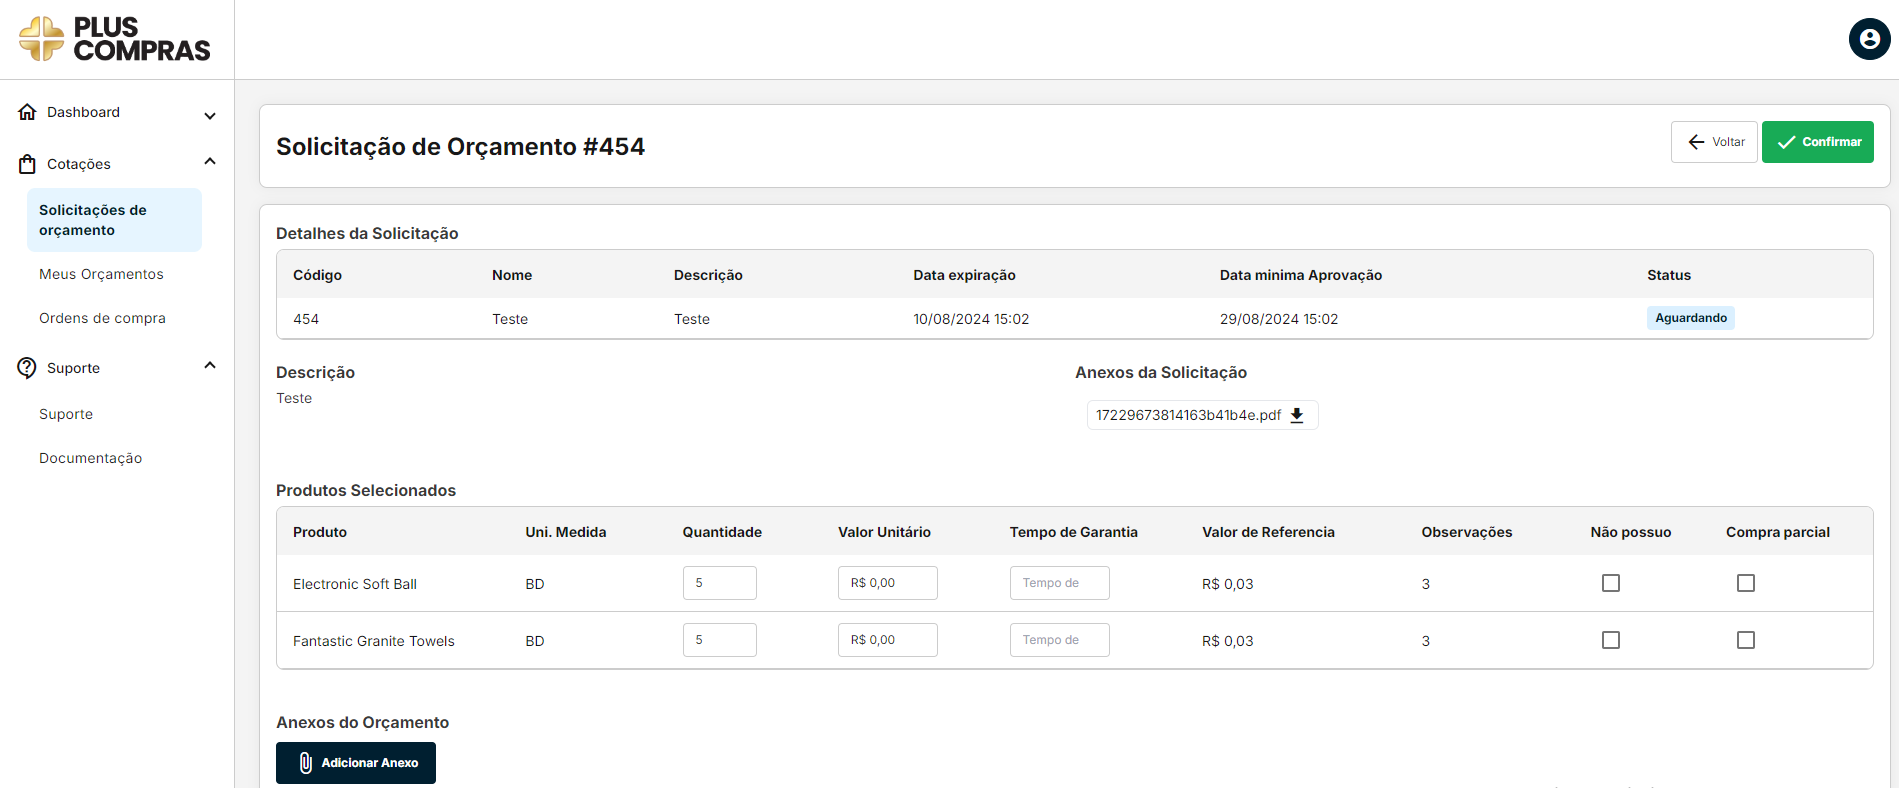Screen dimensions: 1899x788
Task: Click the back arrow icon in Voltar
Action: coord(1696,142)
